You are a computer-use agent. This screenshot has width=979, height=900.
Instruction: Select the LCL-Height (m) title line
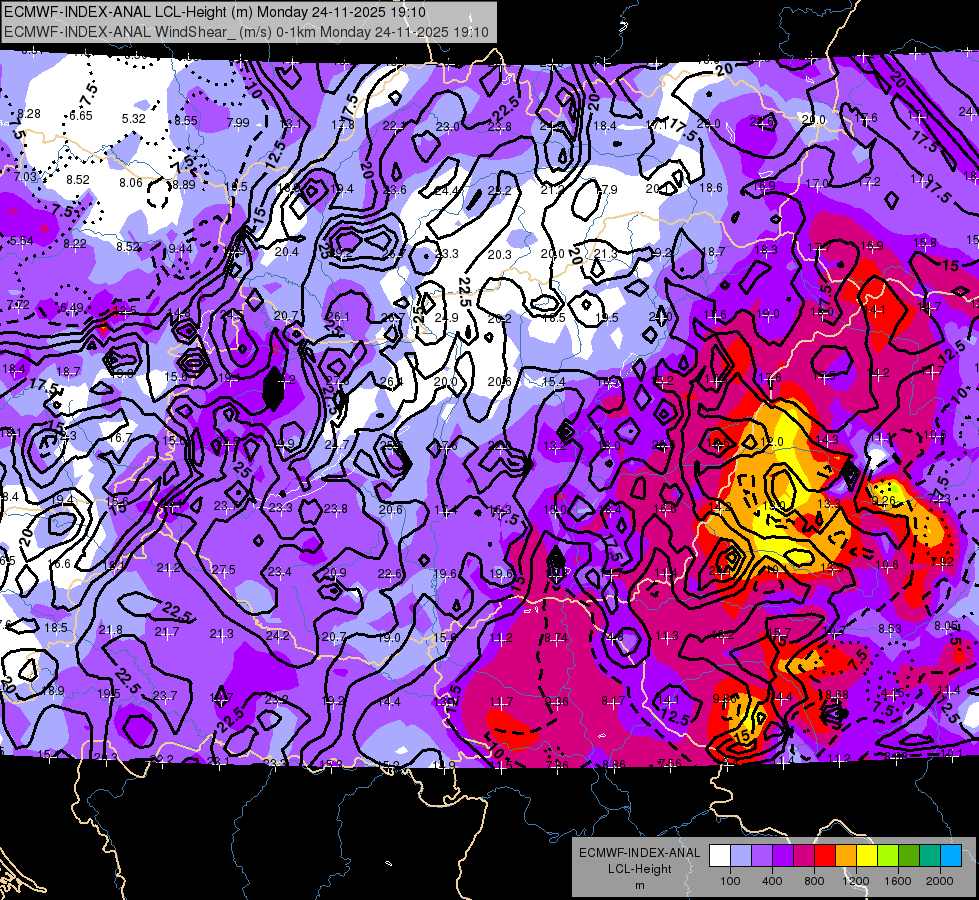coord(215,12)
